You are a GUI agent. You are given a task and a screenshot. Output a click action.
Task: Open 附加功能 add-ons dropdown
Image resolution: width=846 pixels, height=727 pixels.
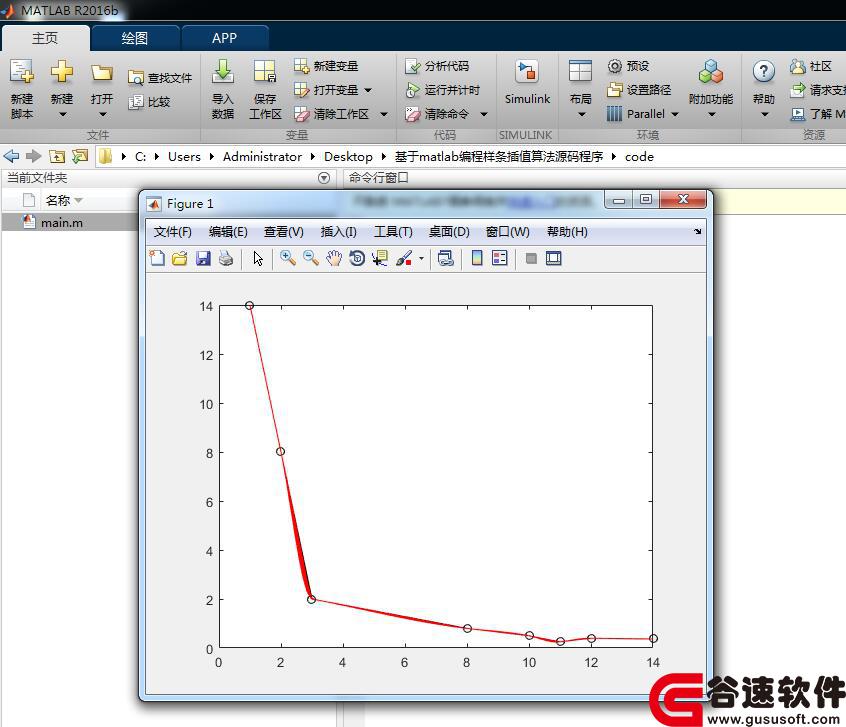[x=711, y=89]
